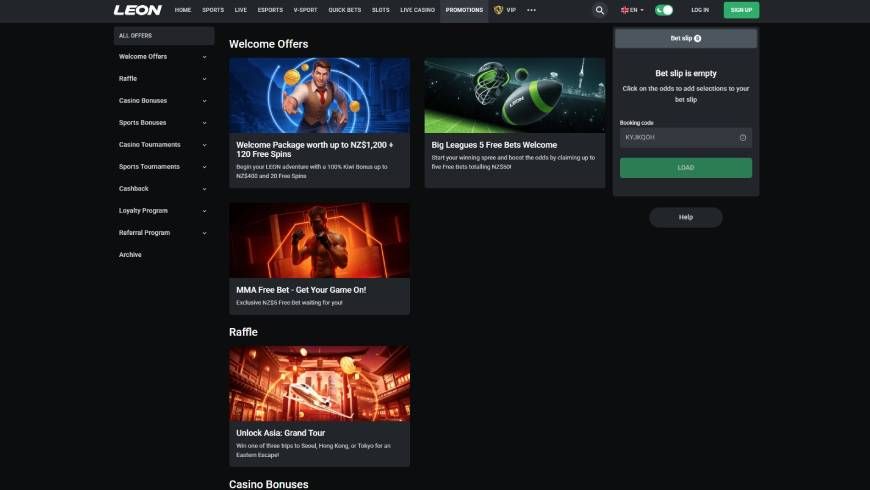Click 'Unlock Asia: Grand Tour' title
870x490 pixels.
(281, 433)
